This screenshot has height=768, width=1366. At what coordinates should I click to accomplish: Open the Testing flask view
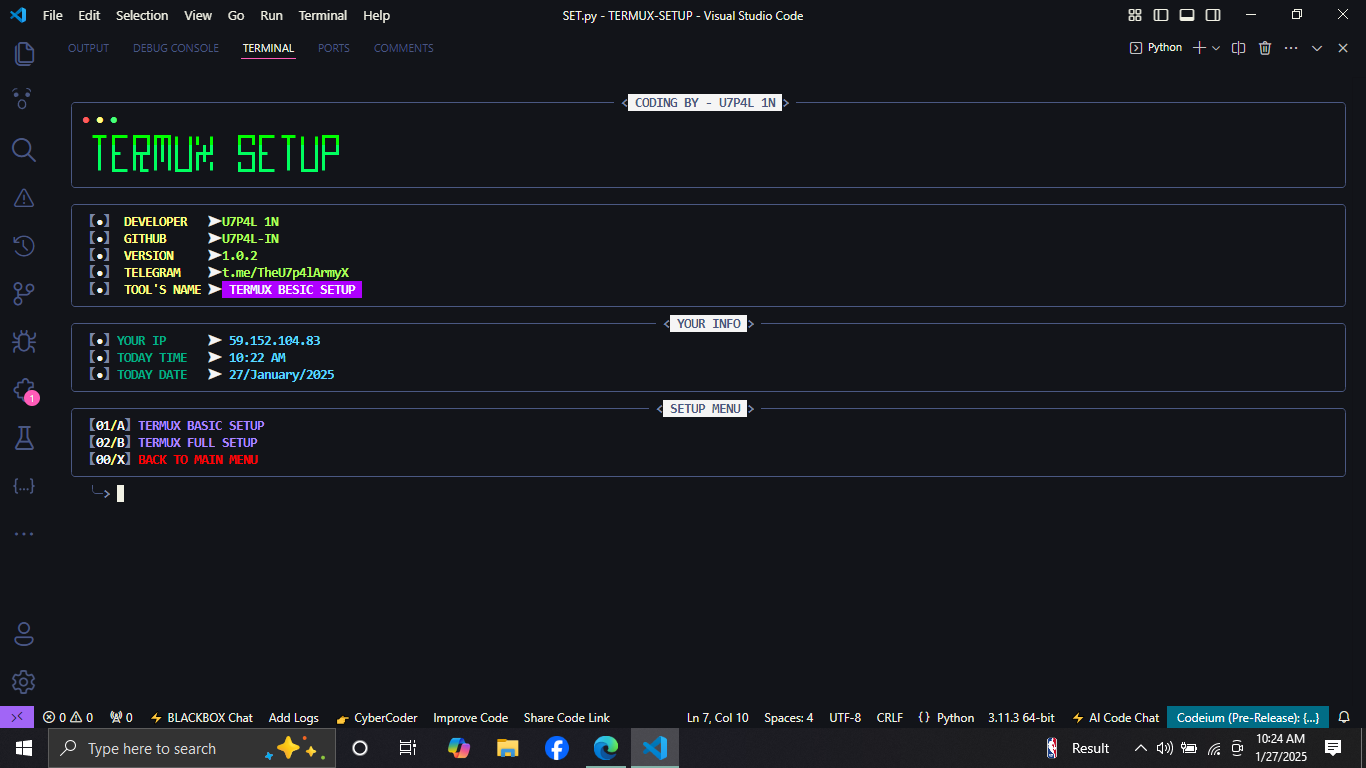pos(24,438)
